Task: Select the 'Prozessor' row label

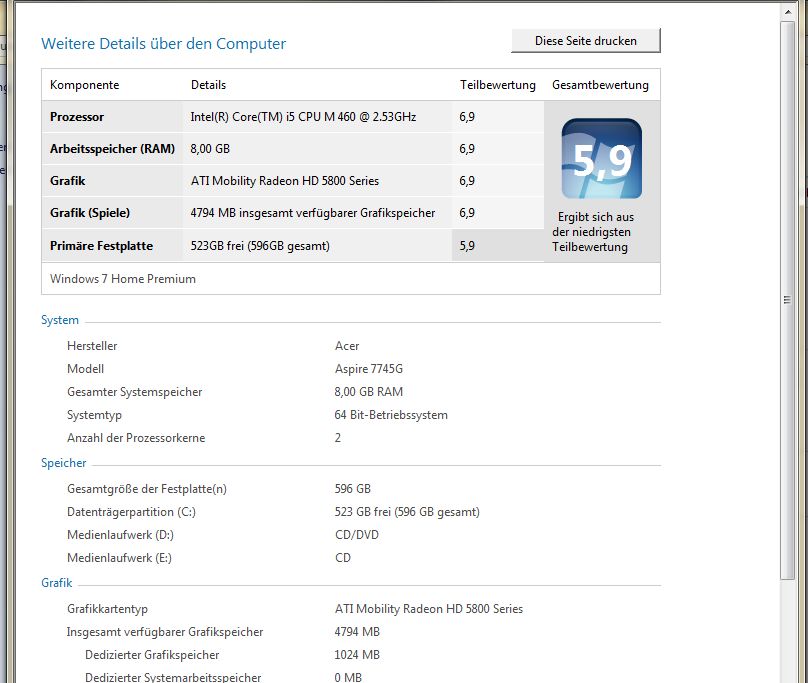Action: point(77,117)
